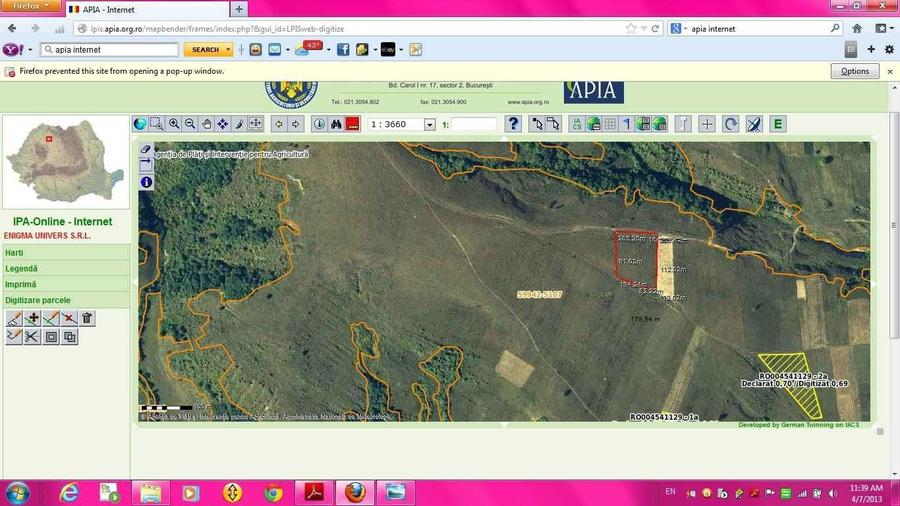900x506 pixels.
Task: Click the green E toolbar button
Action: [x=778, y=124]
